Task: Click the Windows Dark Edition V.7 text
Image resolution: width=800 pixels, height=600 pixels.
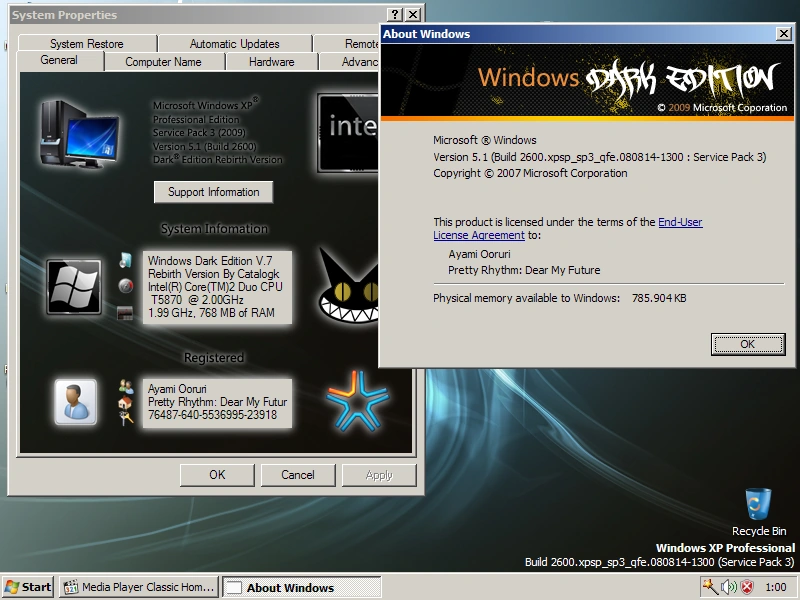Action: [x=210, y=261]
